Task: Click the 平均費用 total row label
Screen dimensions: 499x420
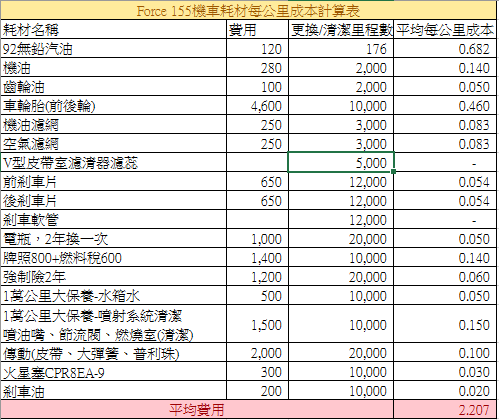Action: click(x=197, y=409)
